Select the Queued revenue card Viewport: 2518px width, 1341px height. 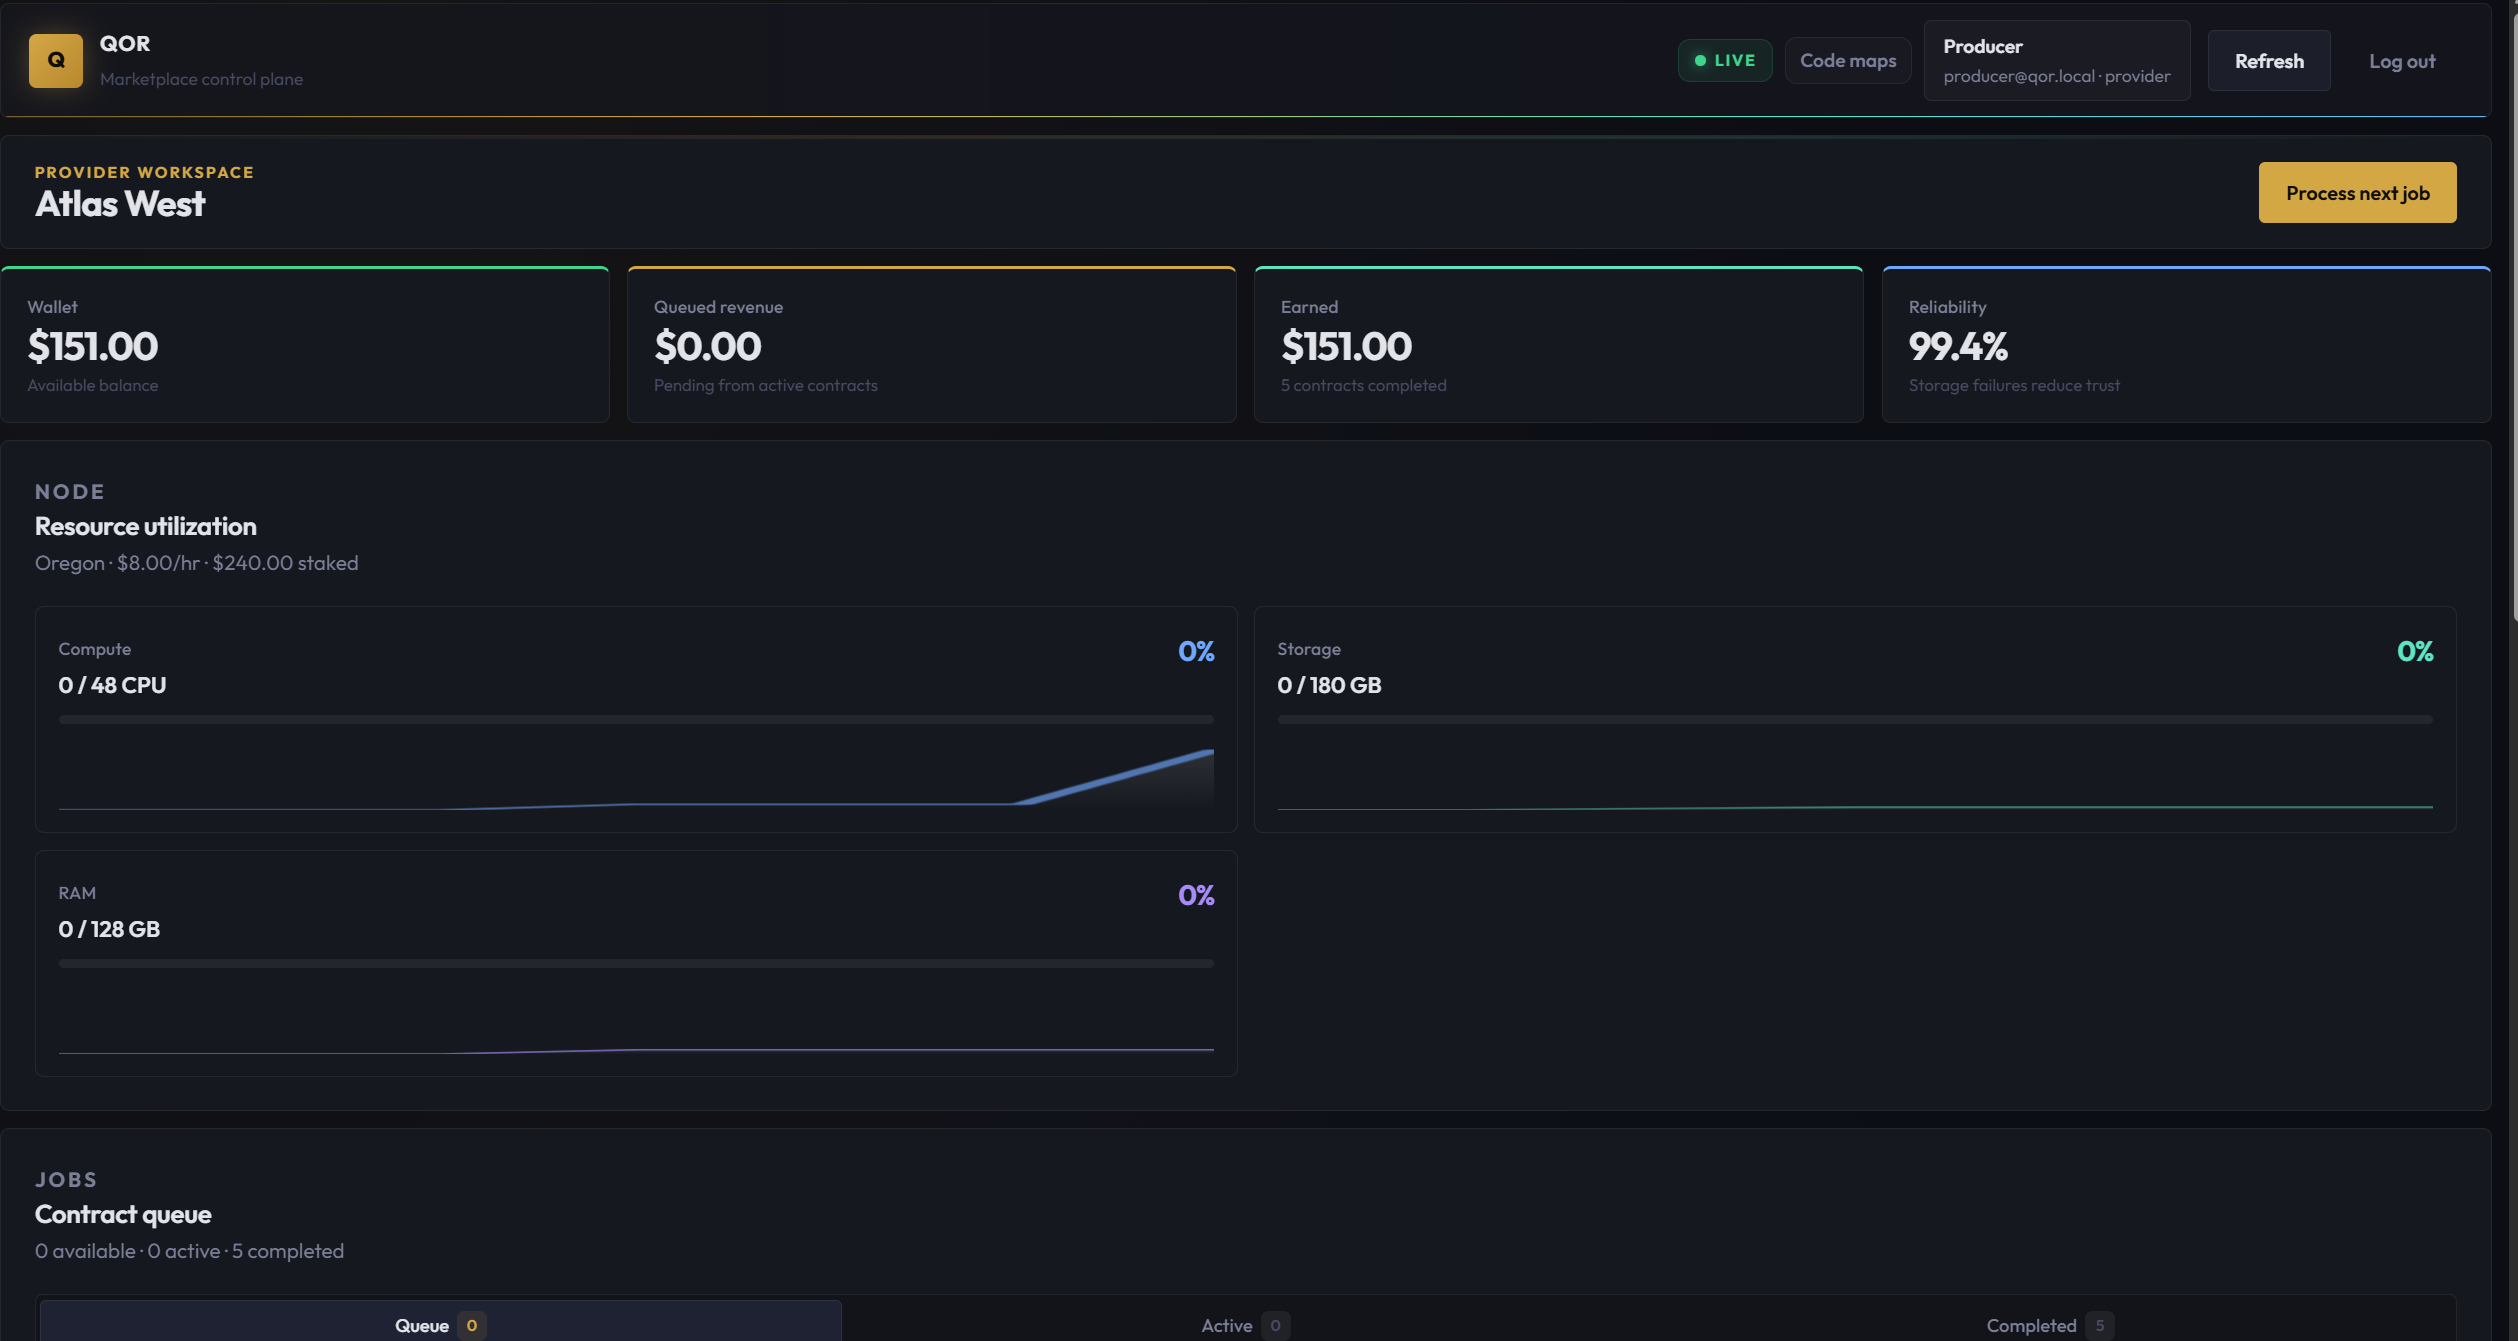(931, 345)
